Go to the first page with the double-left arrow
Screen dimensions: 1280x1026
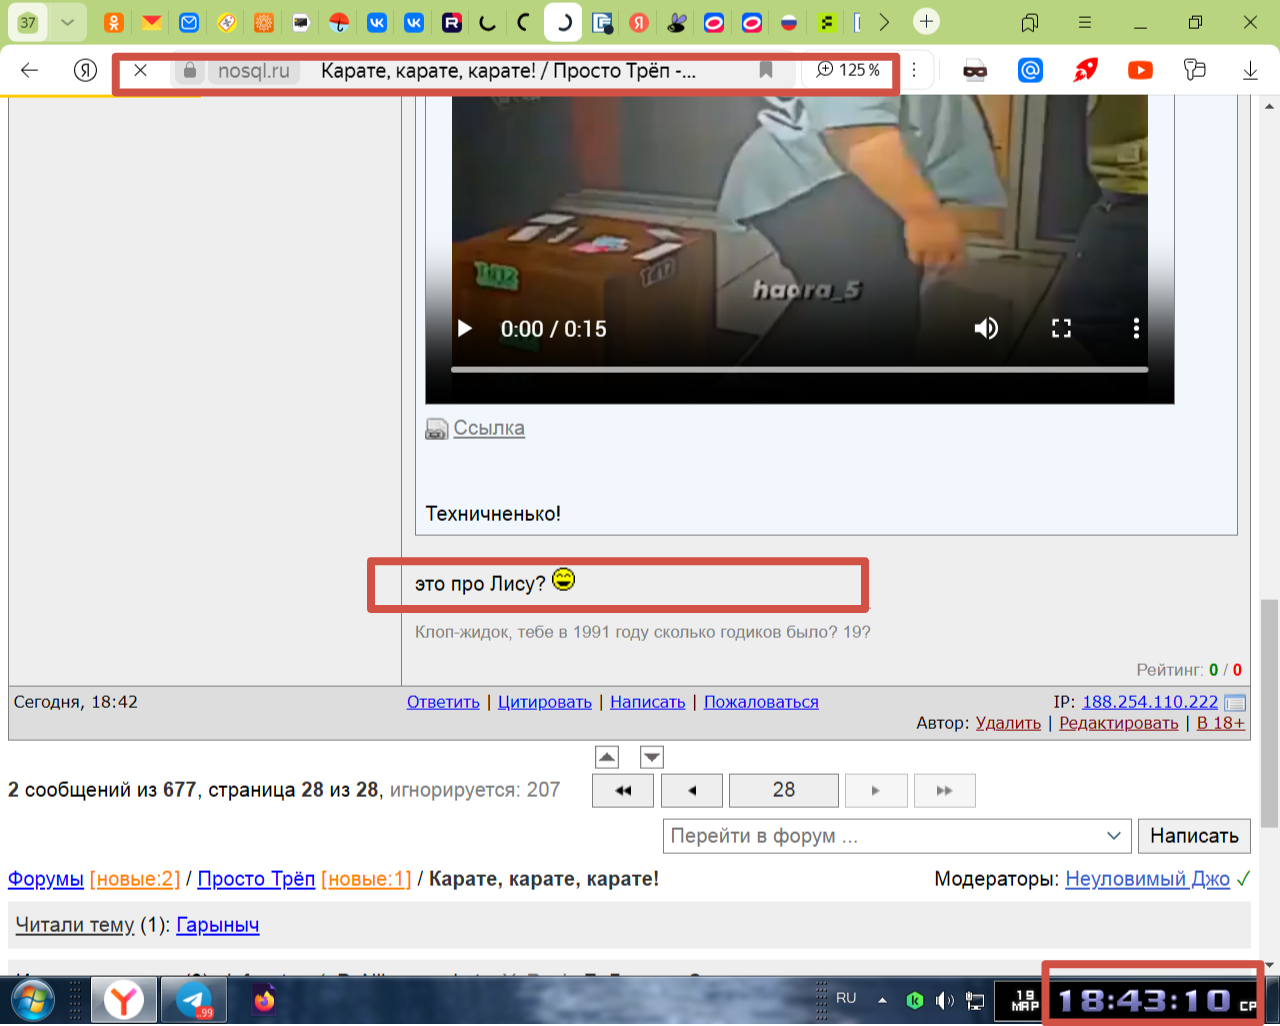tap(623, 791)
